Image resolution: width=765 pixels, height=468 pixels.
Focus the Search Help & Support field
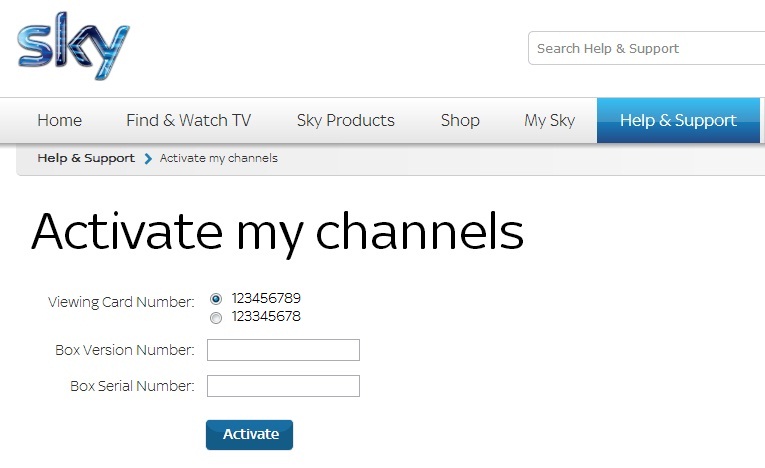tap(646, 48)
